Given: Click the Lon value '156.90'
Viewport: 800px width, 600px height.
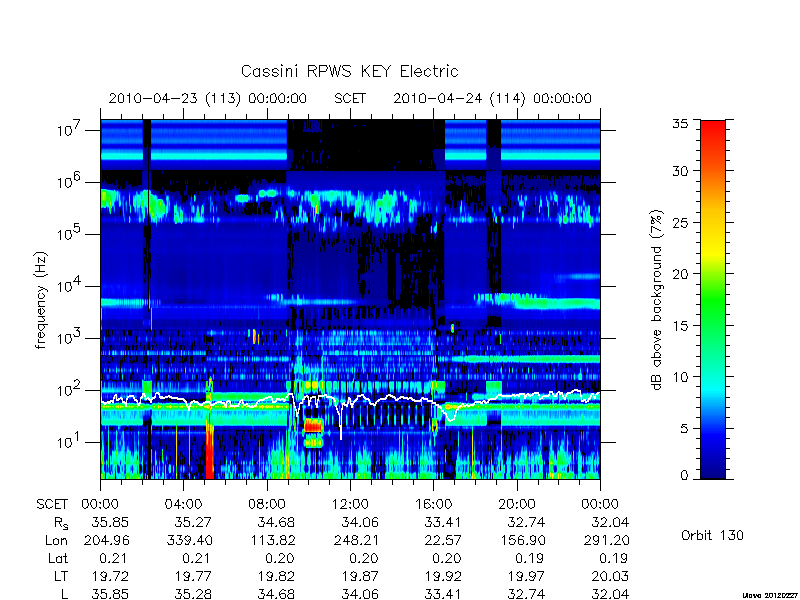Looking at the screenshot, I should tap(521, 540).
